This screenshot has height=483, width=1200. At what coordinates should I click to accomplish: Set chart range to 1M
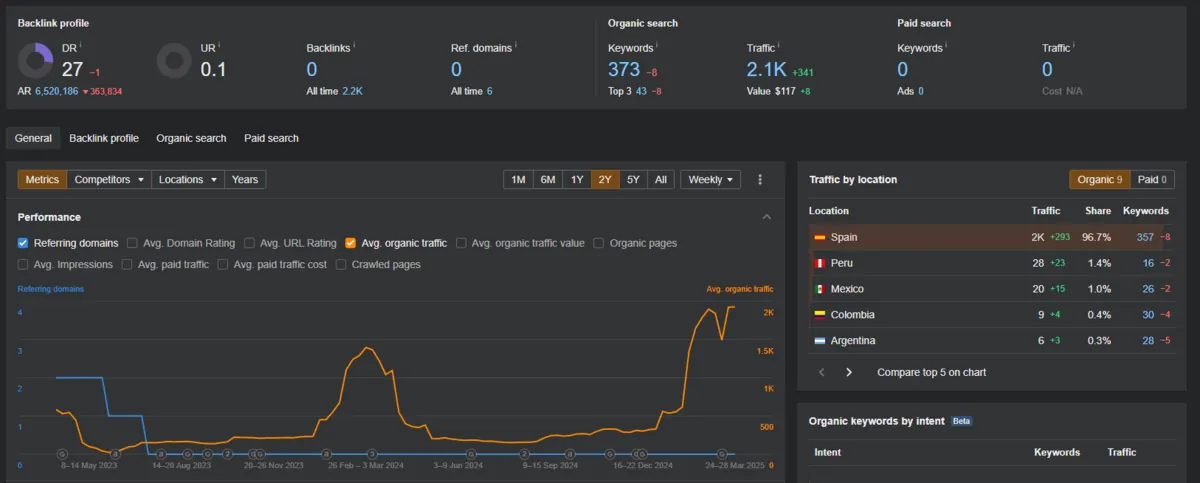[x=518, y=180]
